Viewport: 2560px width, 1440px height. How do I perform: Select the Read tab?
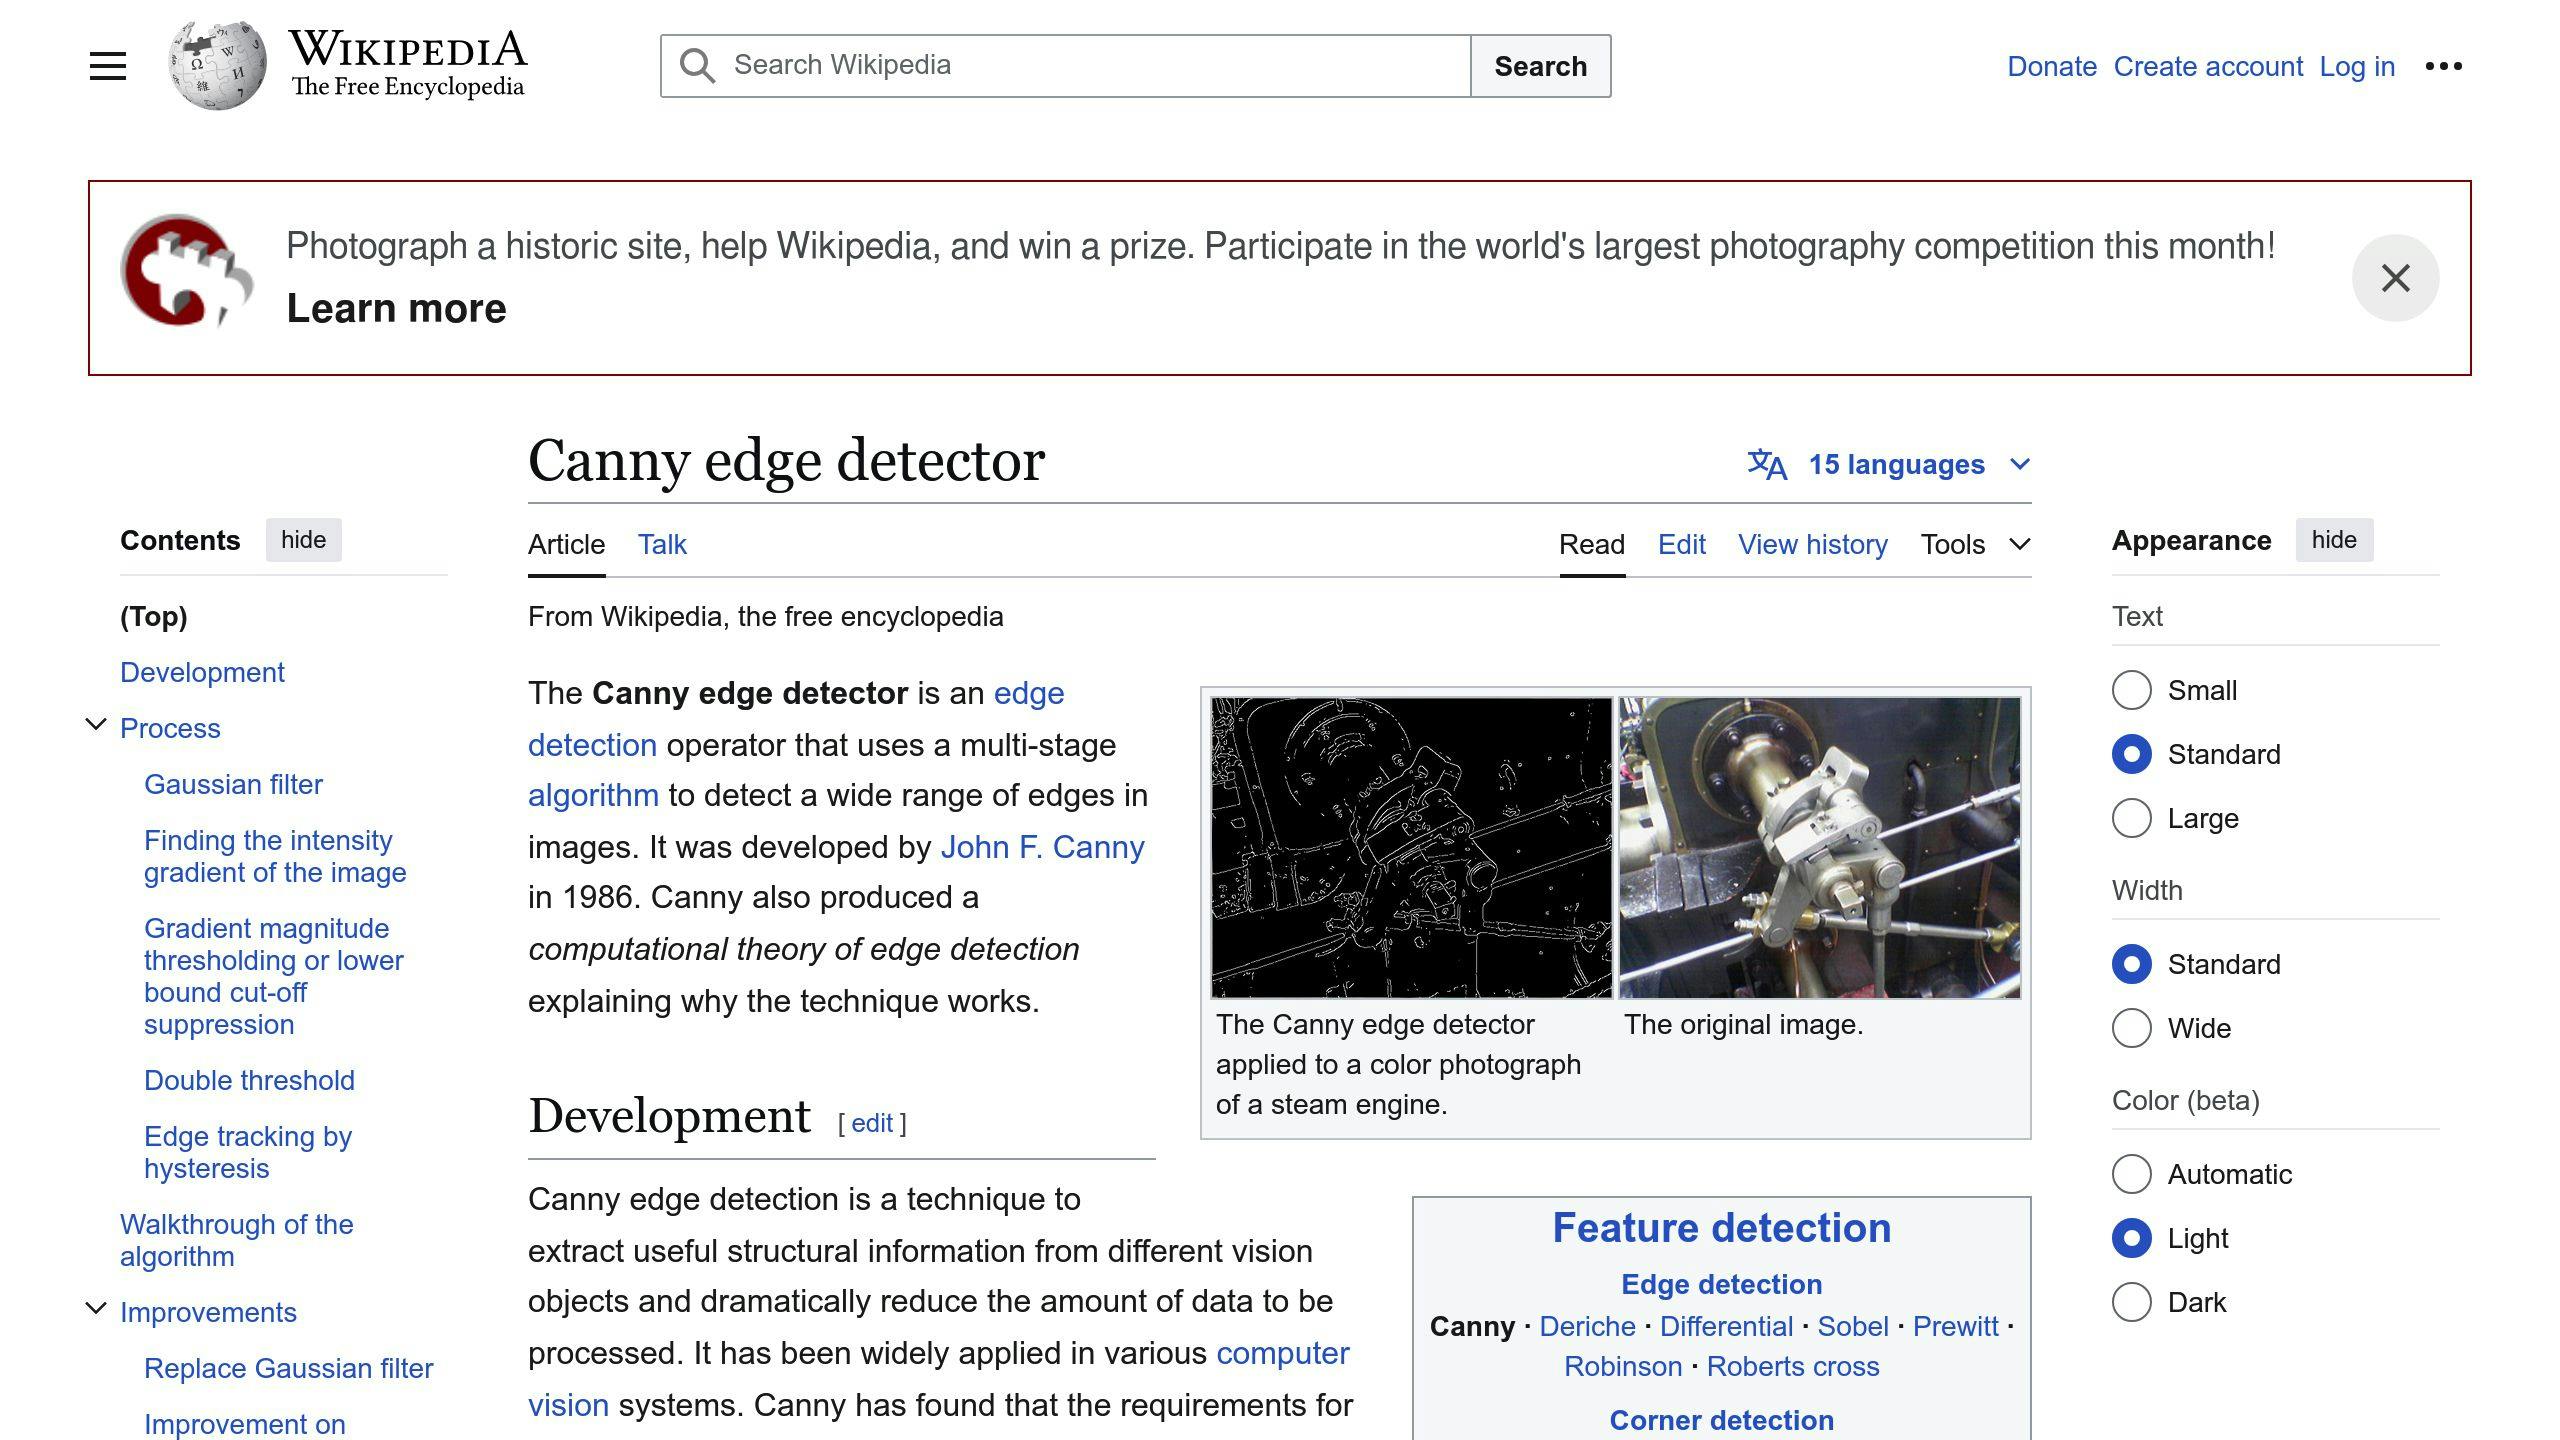tap(1592, 545)
